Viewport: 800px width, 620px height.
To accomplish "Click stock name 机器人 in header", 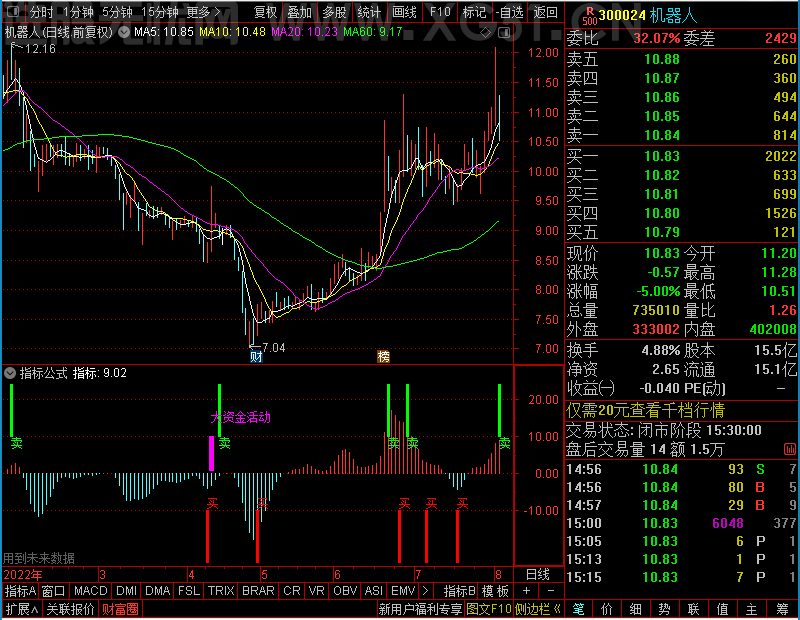I will tap(673, 16).
